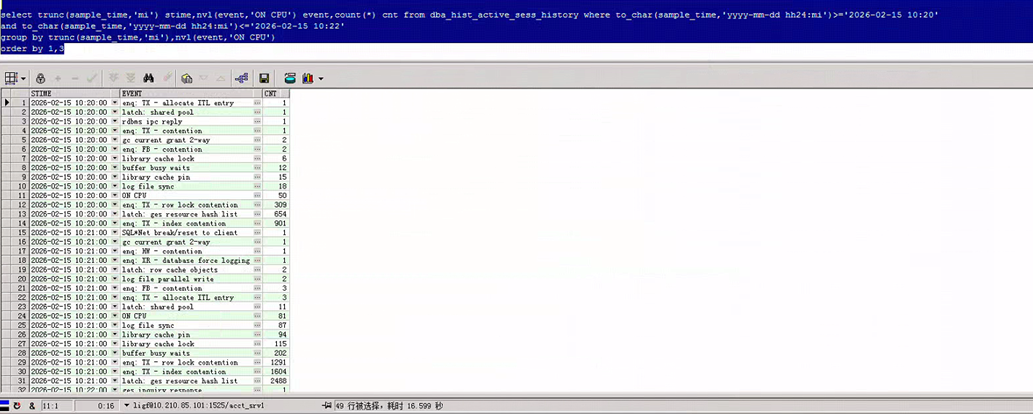The width and height of the screenshot is (1033, 414).
Task: Click the clear record eraser icon
Action: [x=167, y=78]
